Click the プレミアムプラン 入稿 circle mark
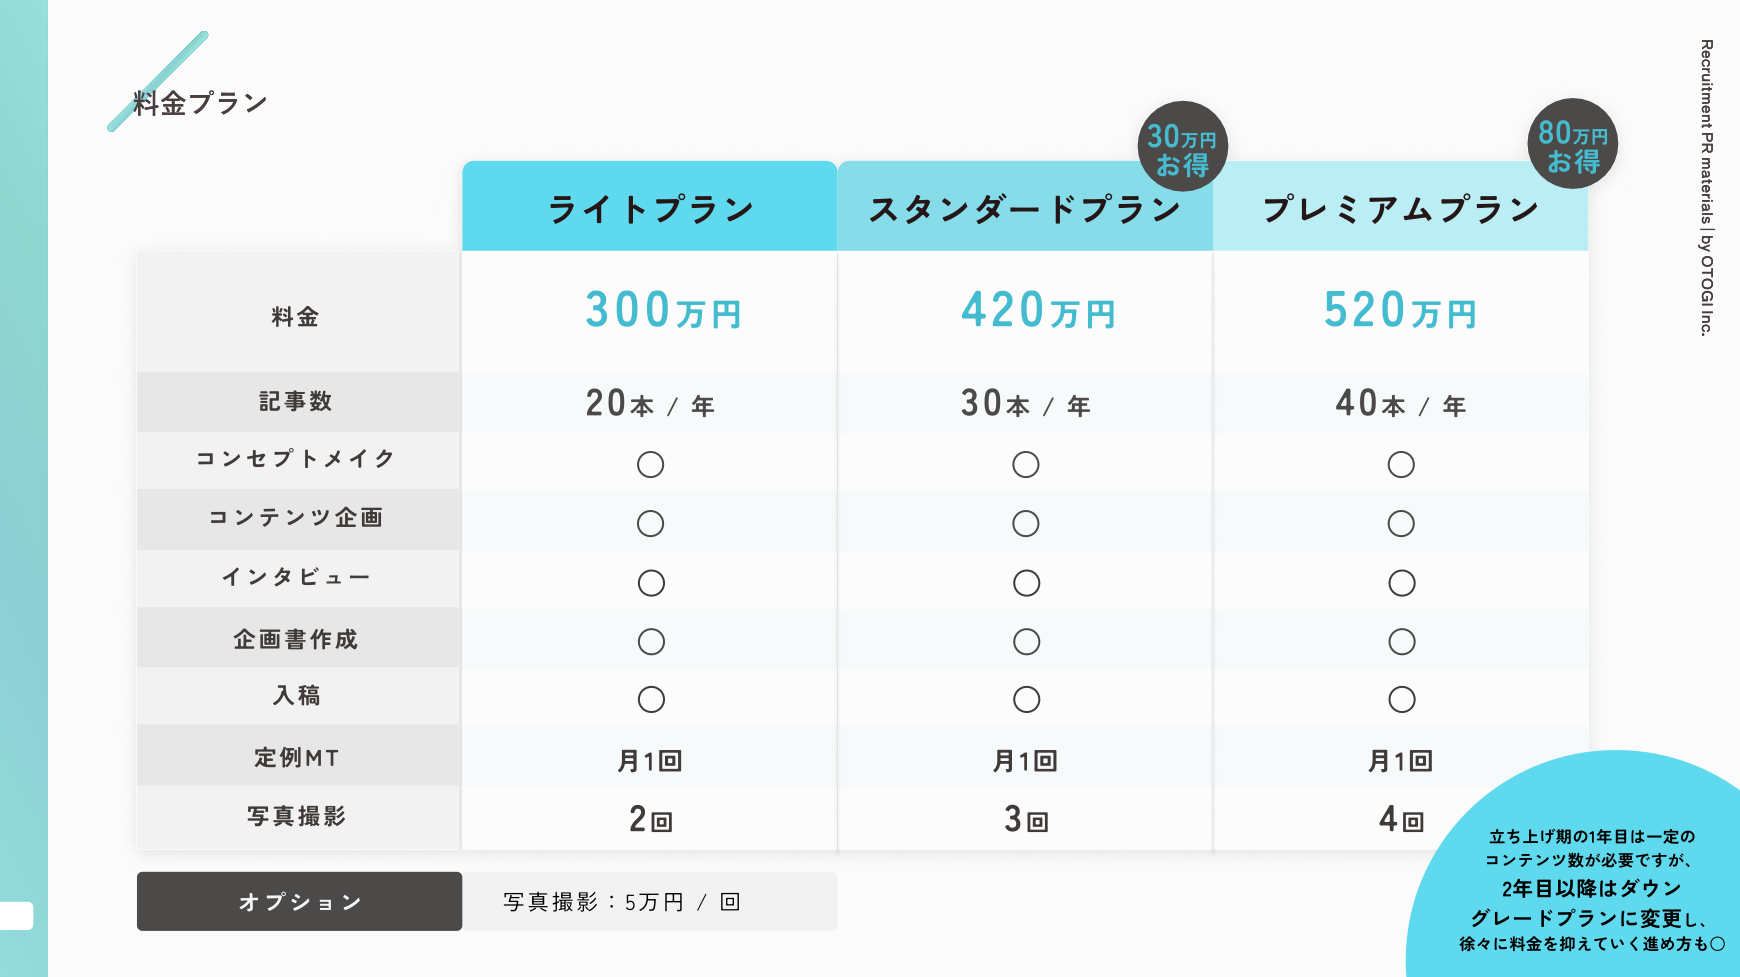Screen dimensions: 1740x977 (1401, 700)
